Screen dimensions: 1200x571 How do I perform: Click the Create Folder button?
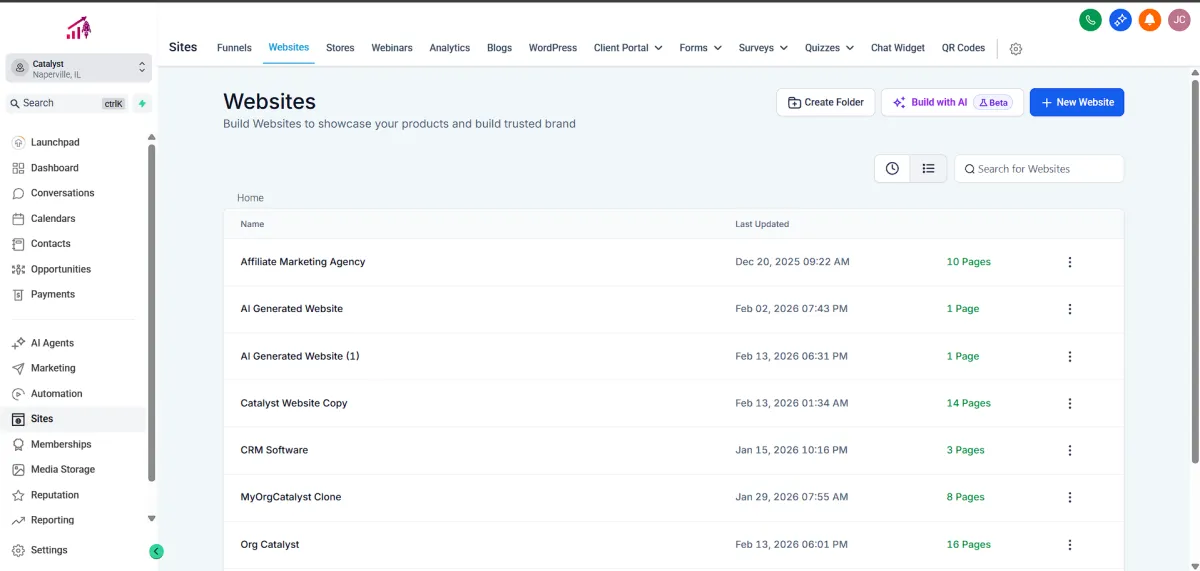click(826, 102)
